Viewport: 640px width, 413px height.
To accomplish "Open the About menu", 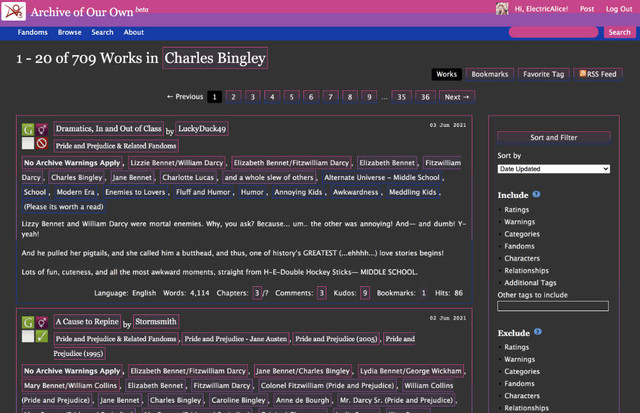I will tap(133, 32).
